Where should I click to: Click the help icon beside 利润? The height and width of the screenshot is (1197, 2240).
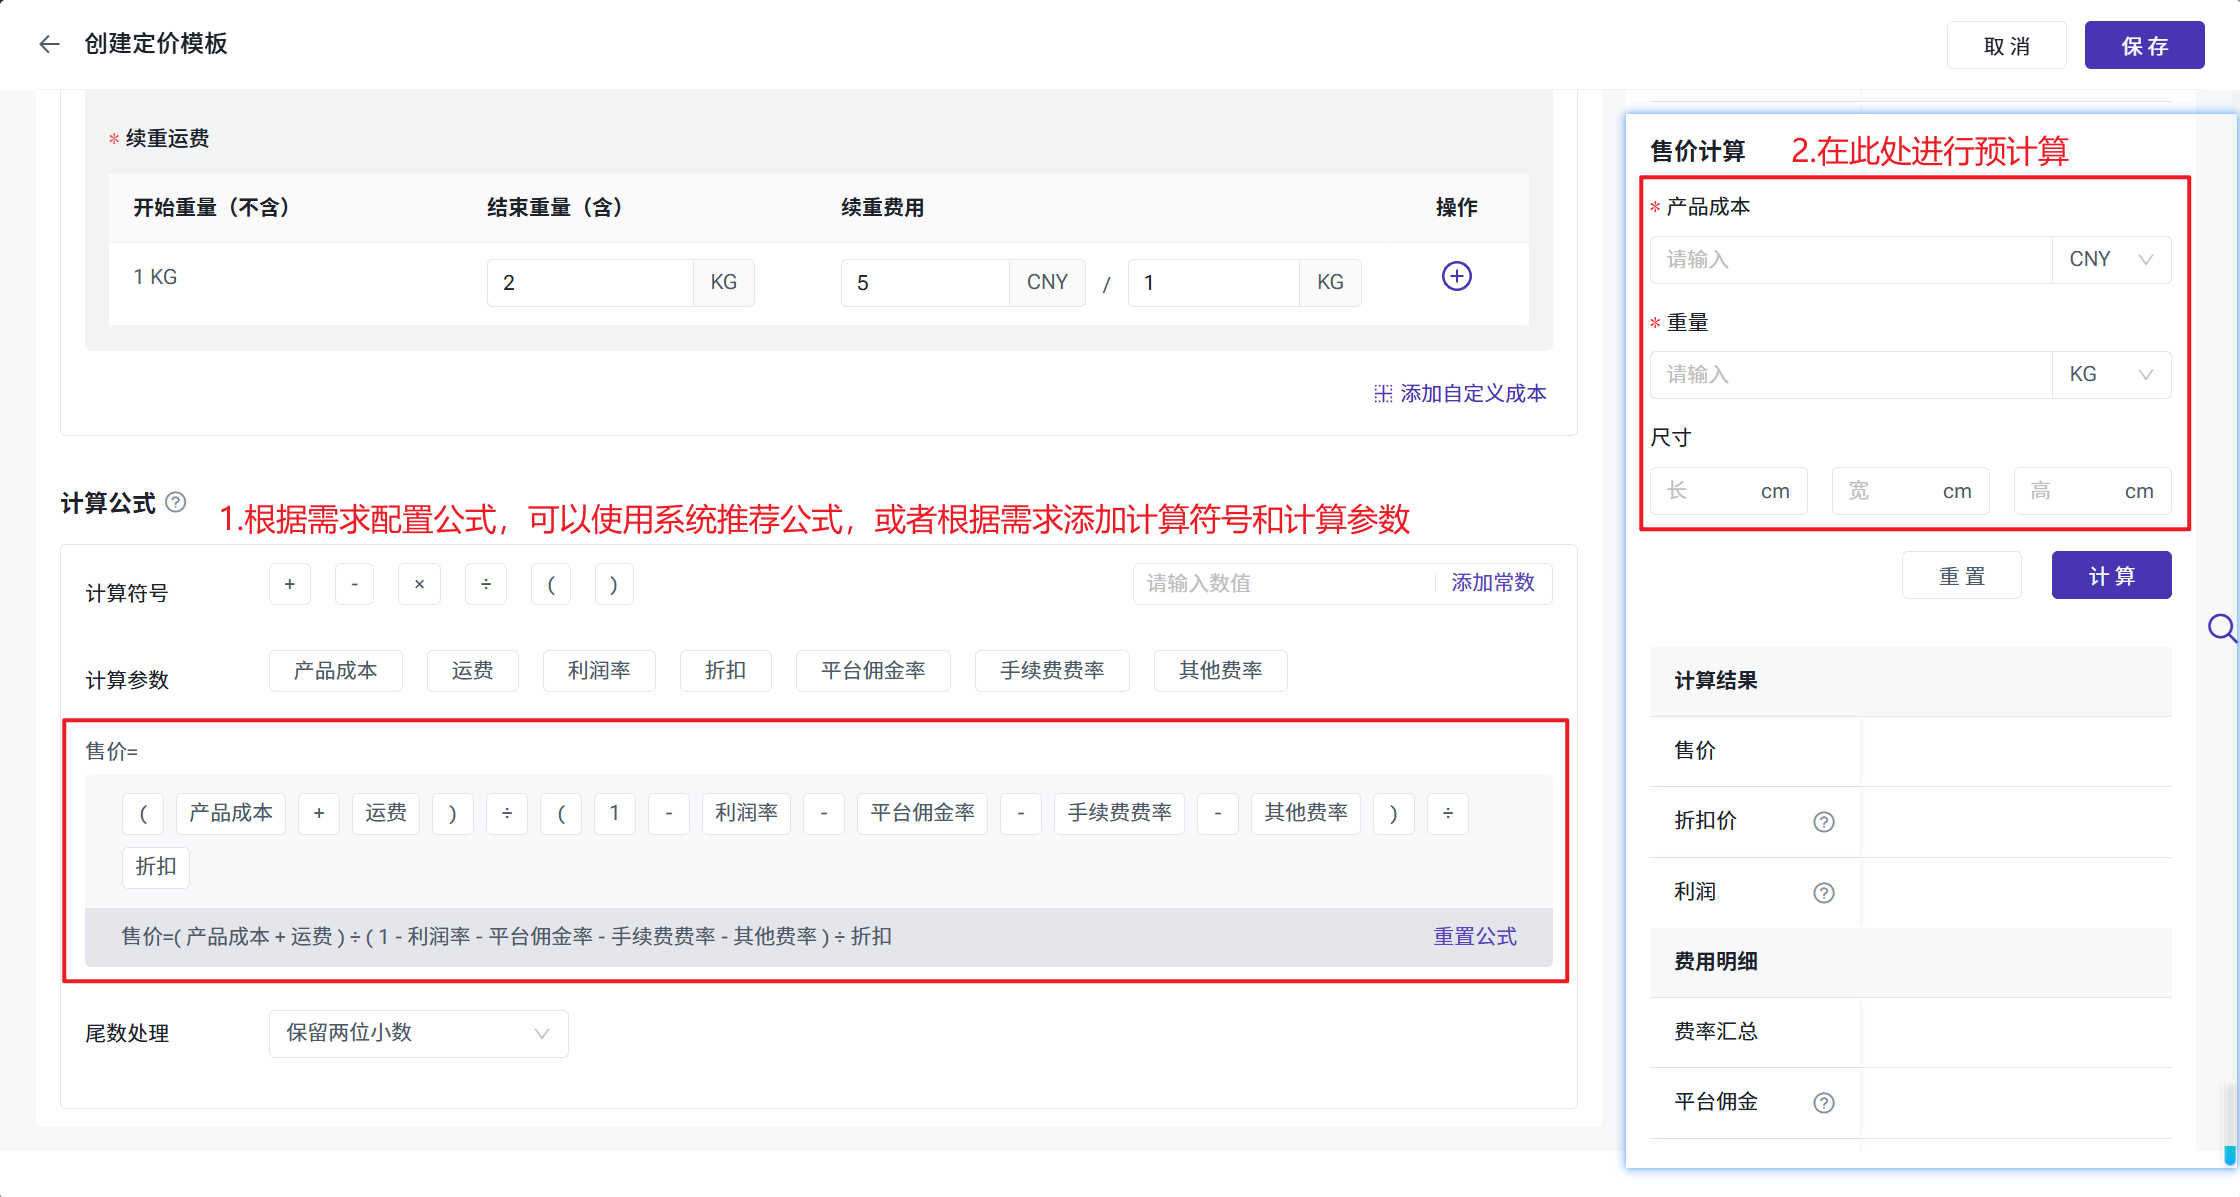click(1823, 893)
